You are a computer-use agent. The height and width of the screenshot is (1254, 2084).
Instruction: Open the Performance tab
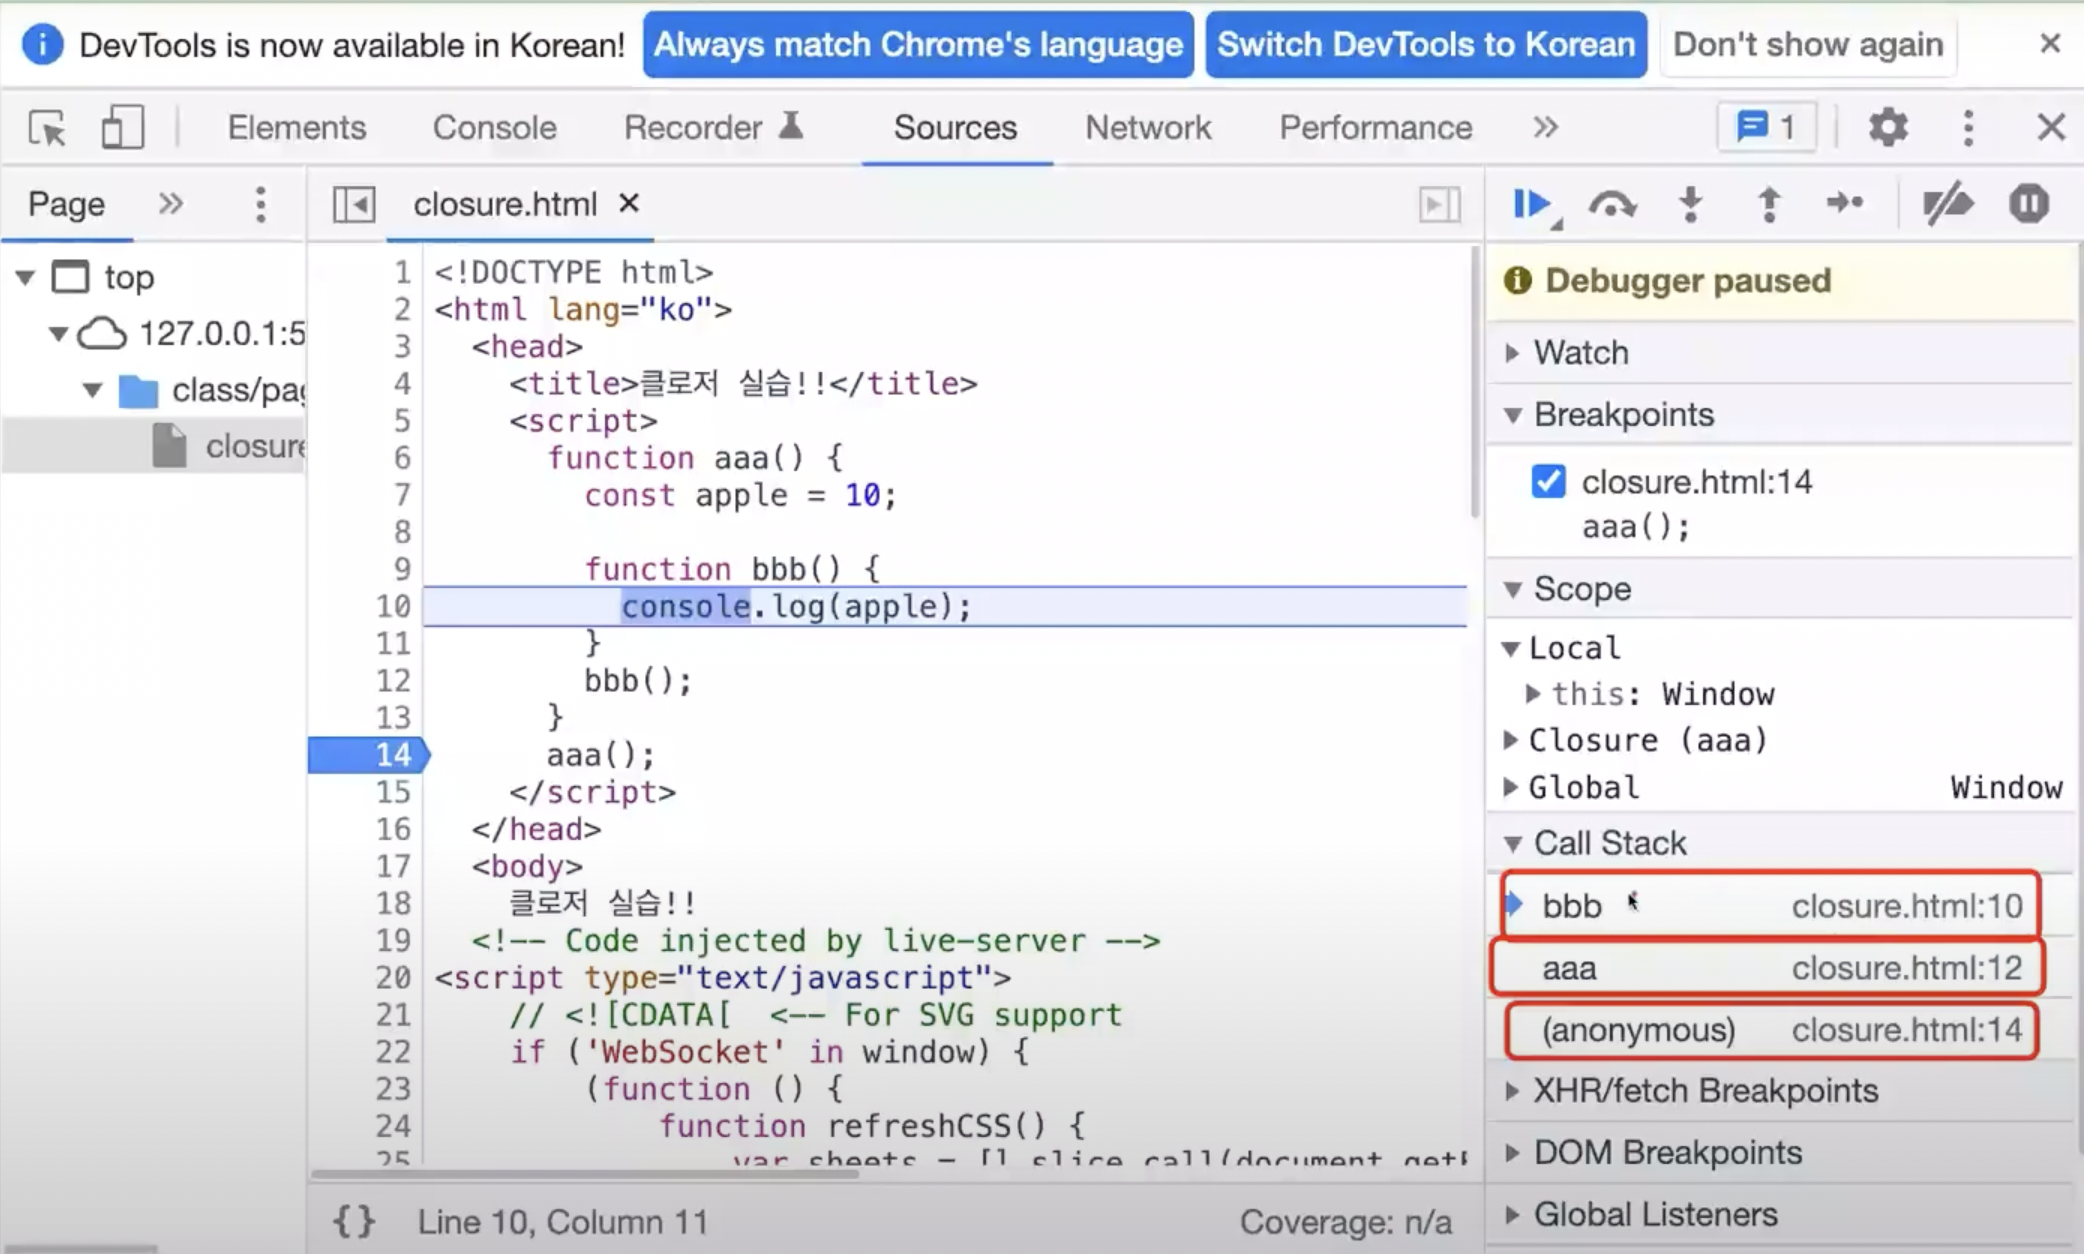tap(1376, 128)
